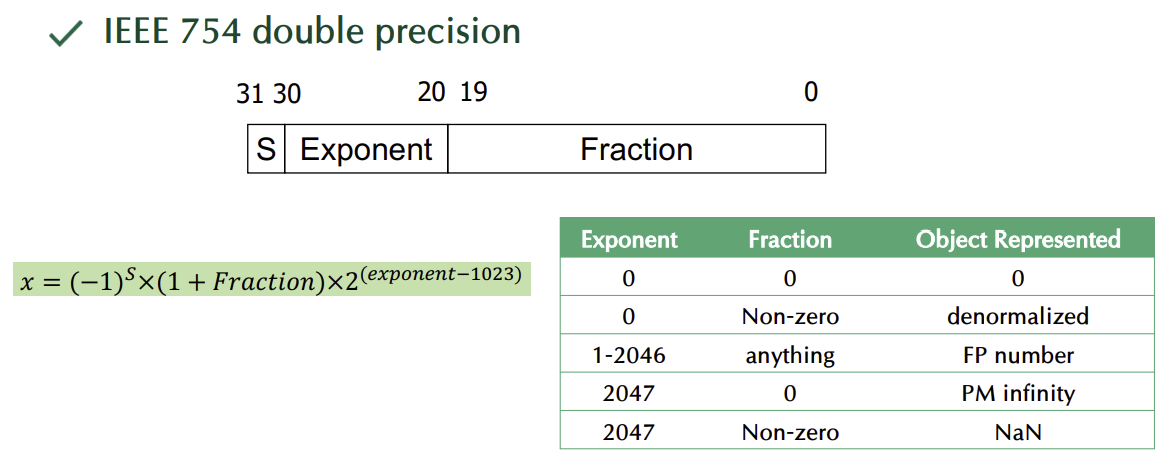
Task: Click the checkmark bullet beside the title
Action: [x=68, y=35]
